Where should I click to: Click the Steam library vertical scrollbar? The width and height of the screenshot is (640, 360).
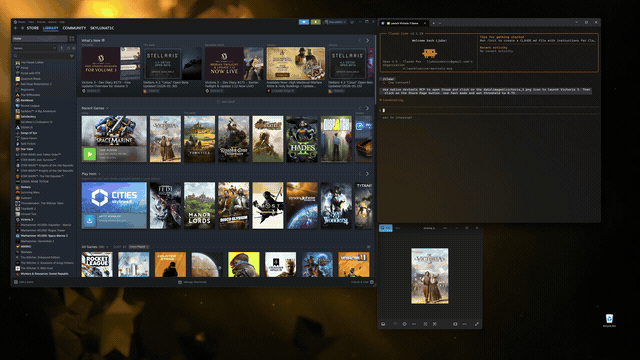(375, 69)
